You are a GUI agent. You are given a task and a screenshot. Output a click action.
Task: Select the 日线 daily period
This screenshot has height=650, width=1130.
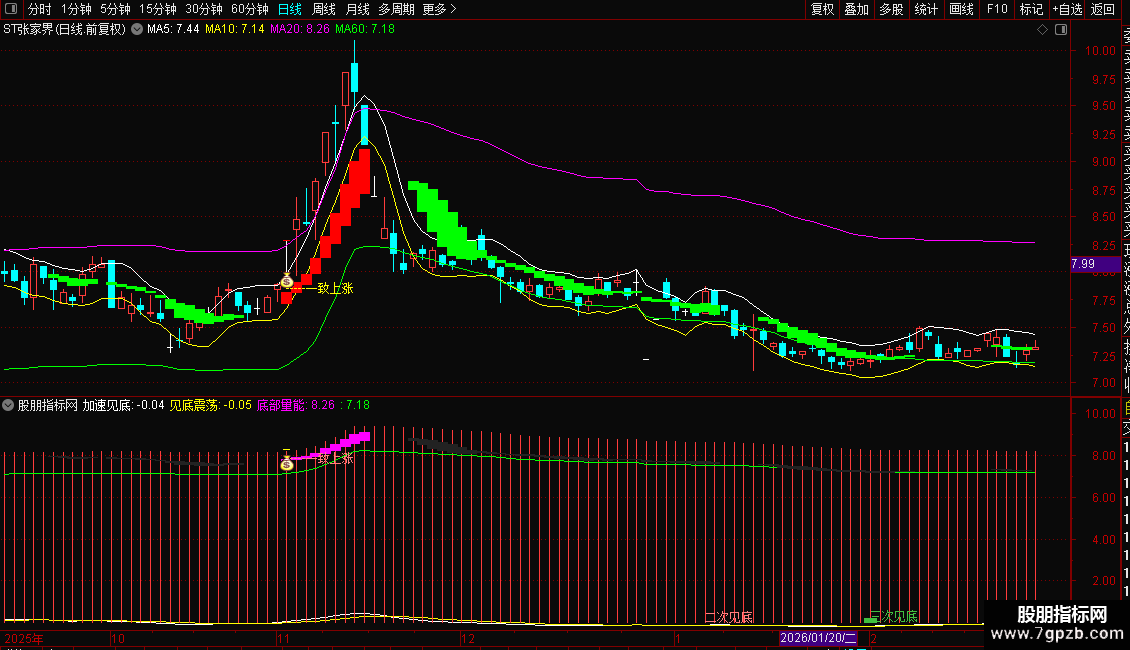click(x=290, y=9)
